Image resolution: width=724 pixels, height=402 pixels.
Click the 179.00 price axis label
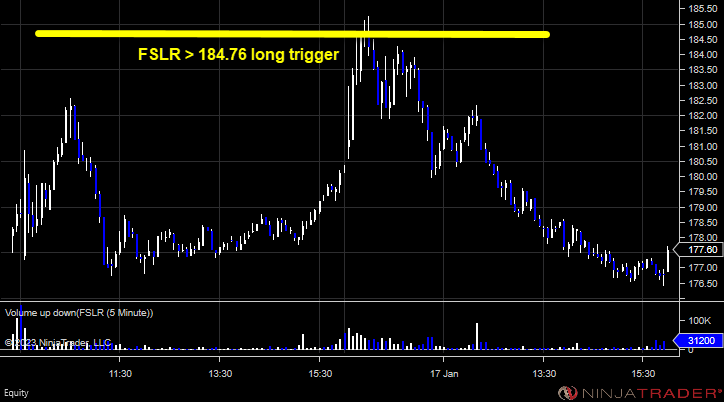(703, 207)
